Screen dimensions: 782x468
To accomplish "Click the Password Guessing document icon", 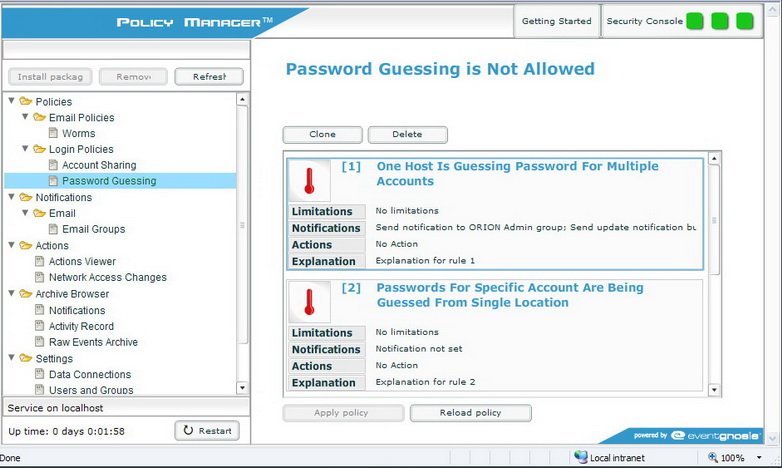I will [x=53, y=181].
